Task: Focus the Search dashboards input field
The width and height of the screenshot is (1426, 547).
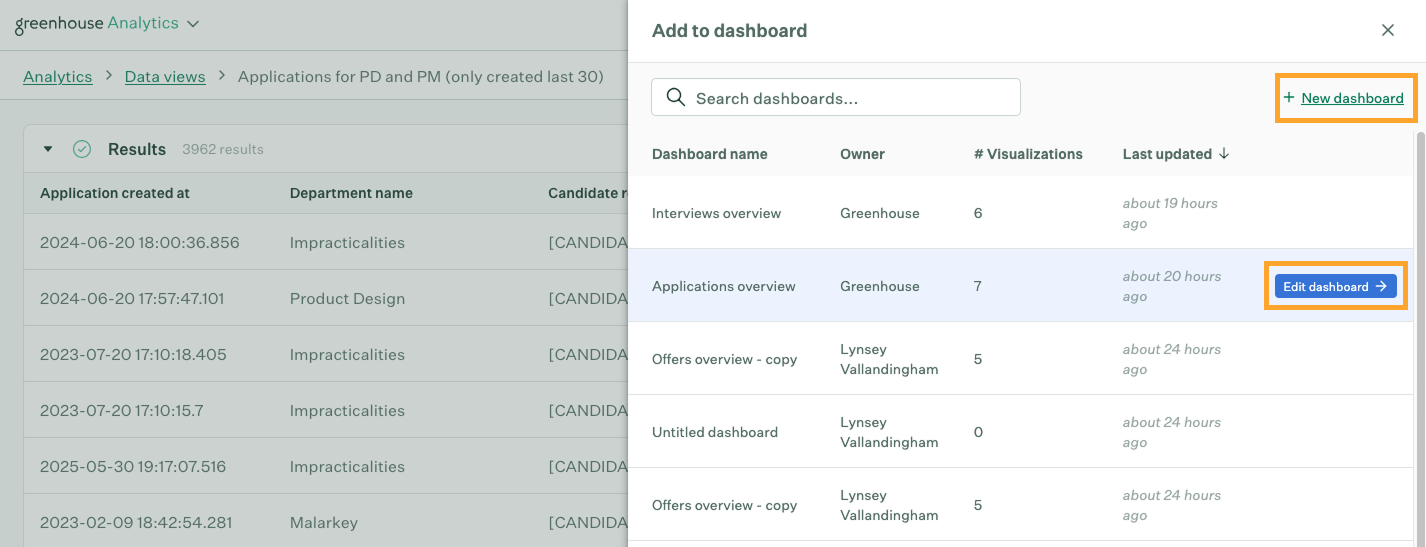Action: [836, 98]
